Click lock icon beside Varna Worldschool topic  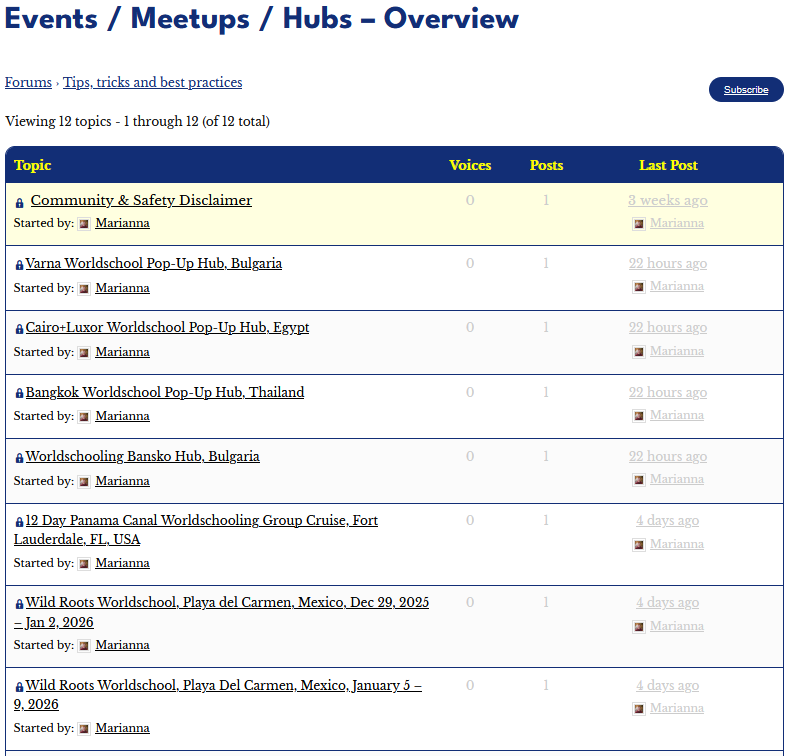tap(19, 265)
